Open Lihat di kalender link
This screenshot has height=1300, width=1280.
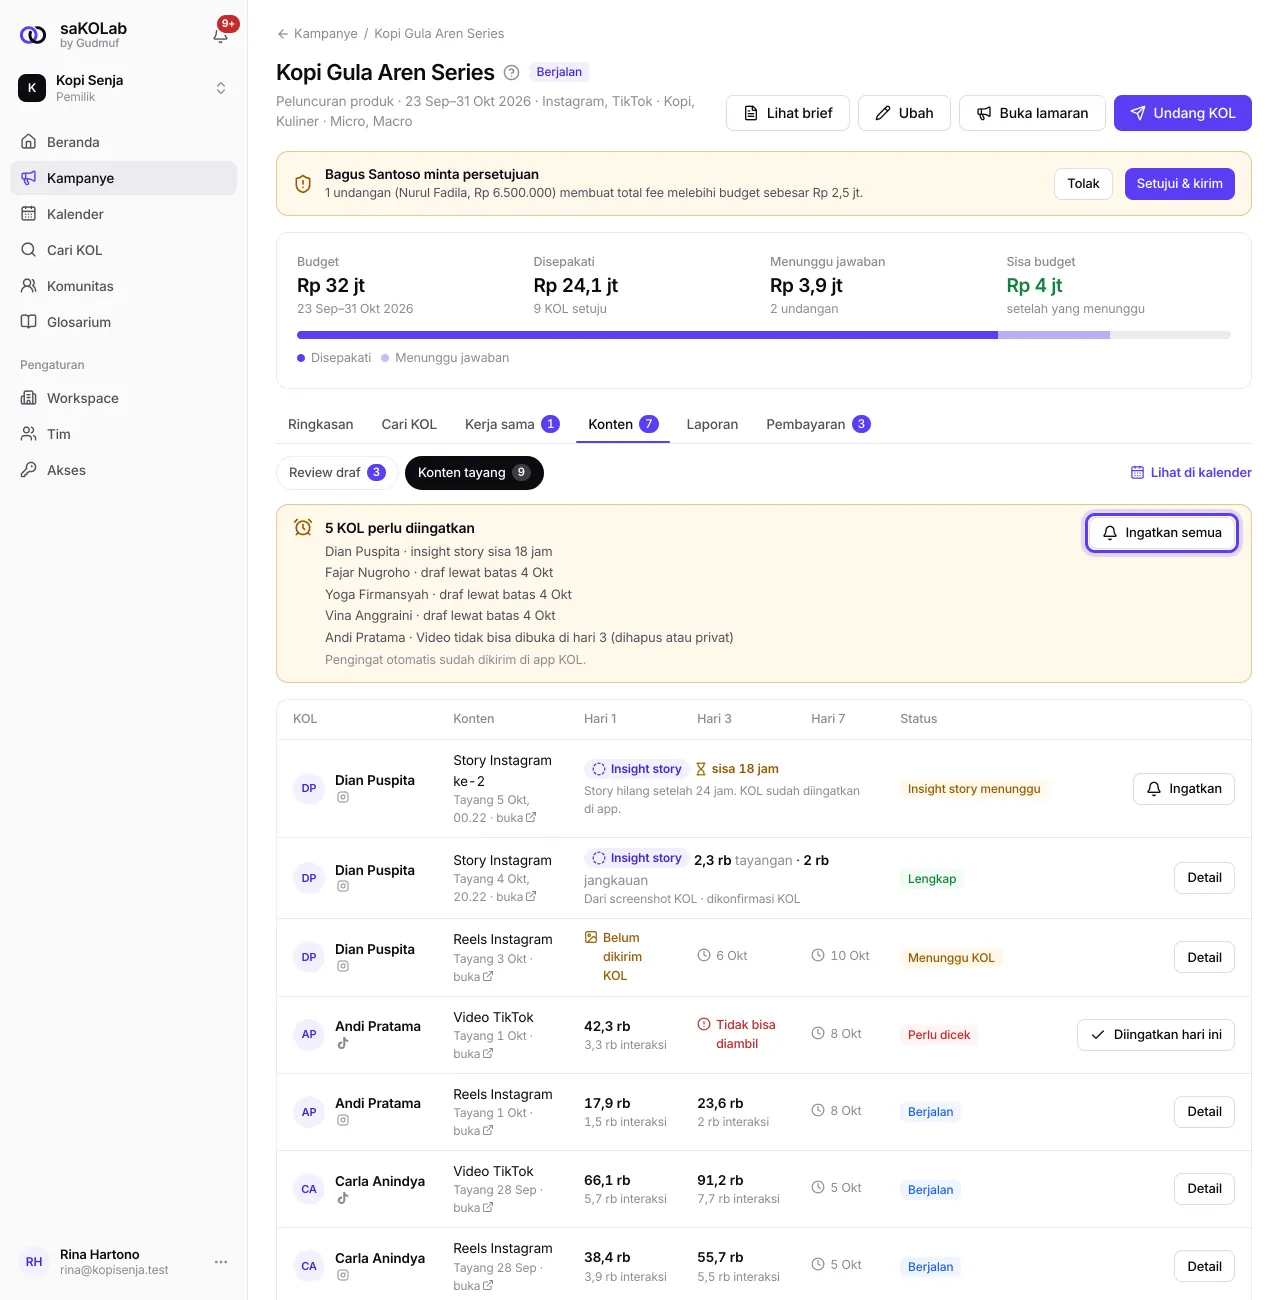coord(1191,473)
